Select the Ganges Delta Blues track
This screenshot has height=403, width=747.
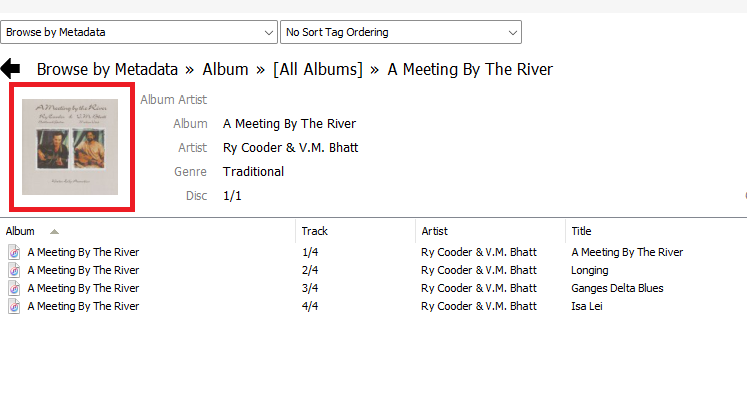[617, 288]
